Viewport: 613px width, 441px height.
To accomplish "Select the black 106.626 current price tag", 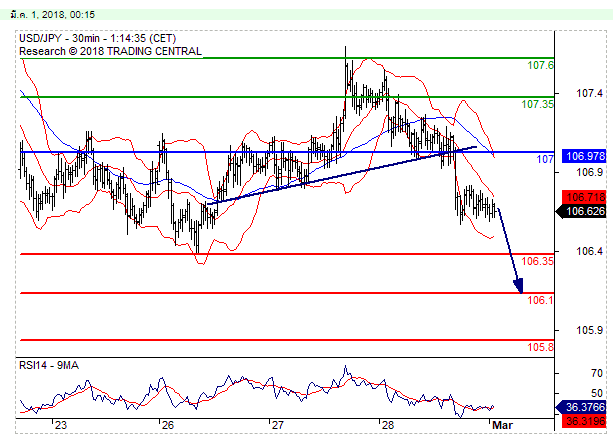I will pyautogui.click(x=584, y=211).
